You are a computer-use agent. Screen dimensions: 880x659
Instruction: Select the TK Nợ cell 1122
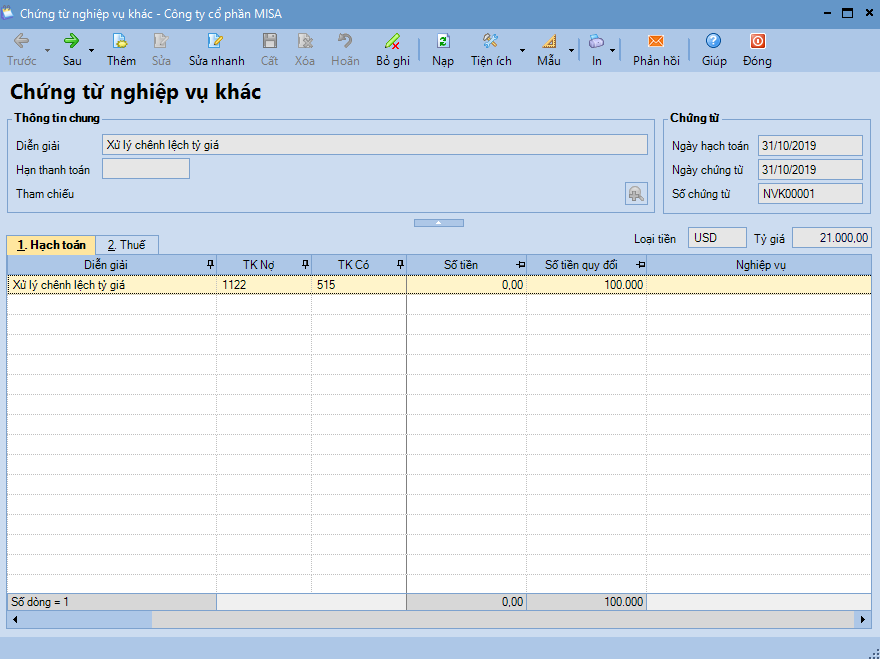(x=264, y=285)
